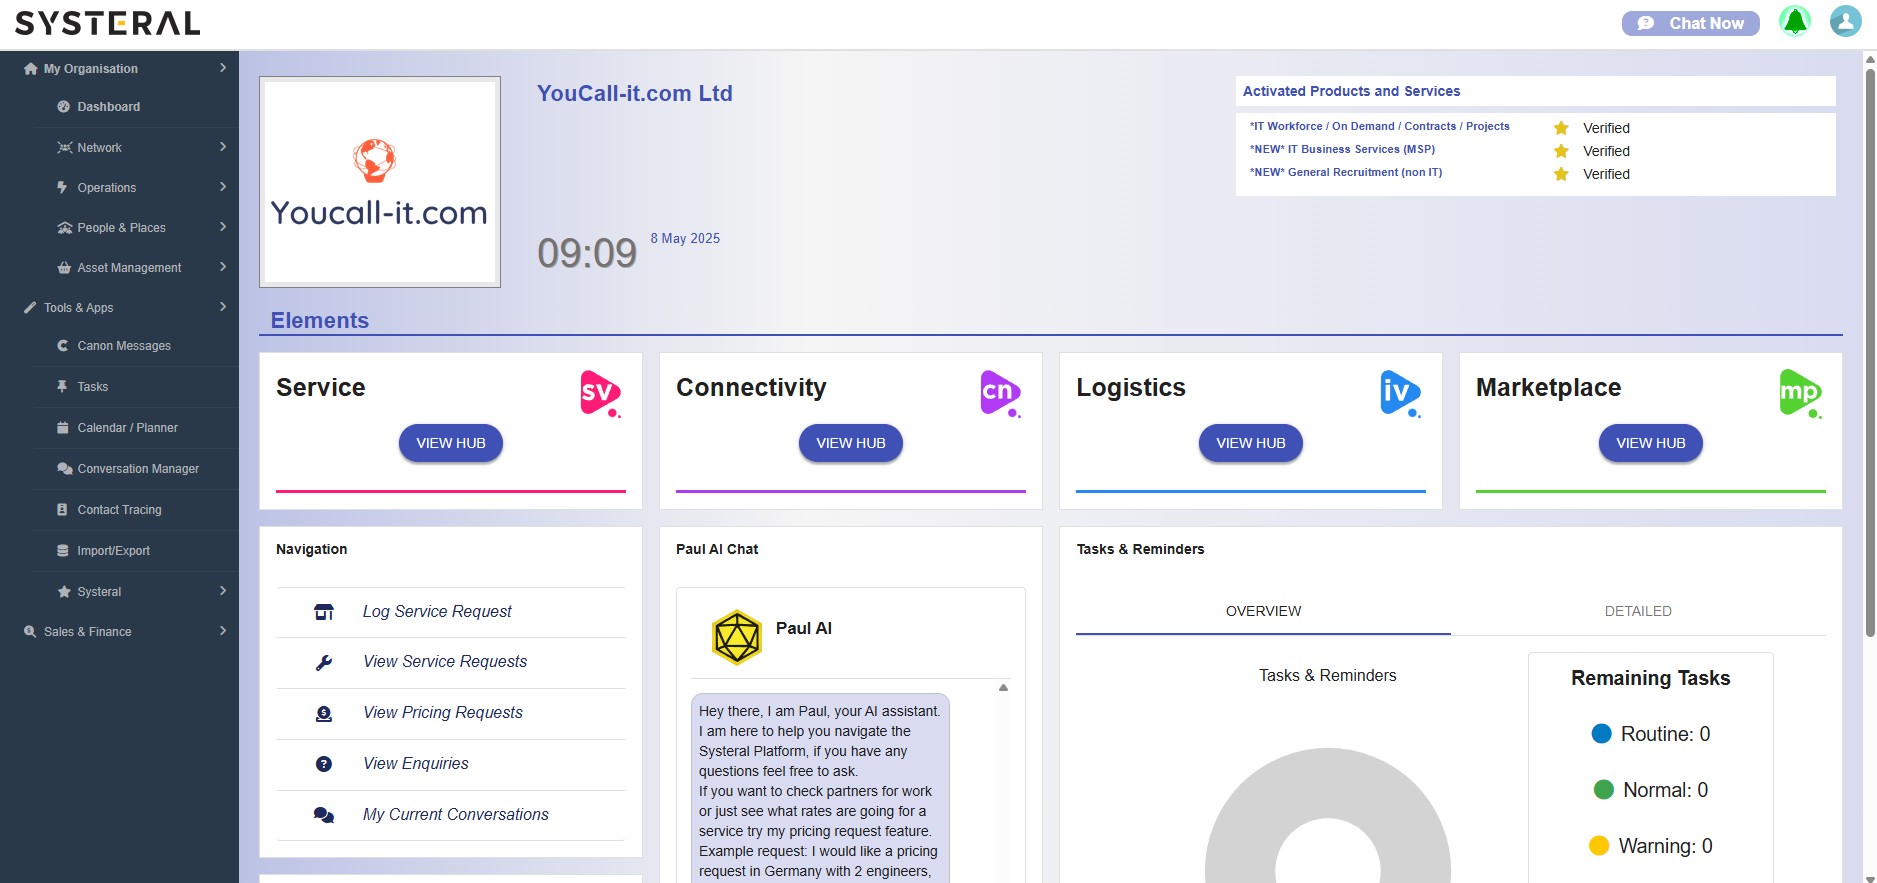Expand the Asset Management submenu

(x=222, y=267)
